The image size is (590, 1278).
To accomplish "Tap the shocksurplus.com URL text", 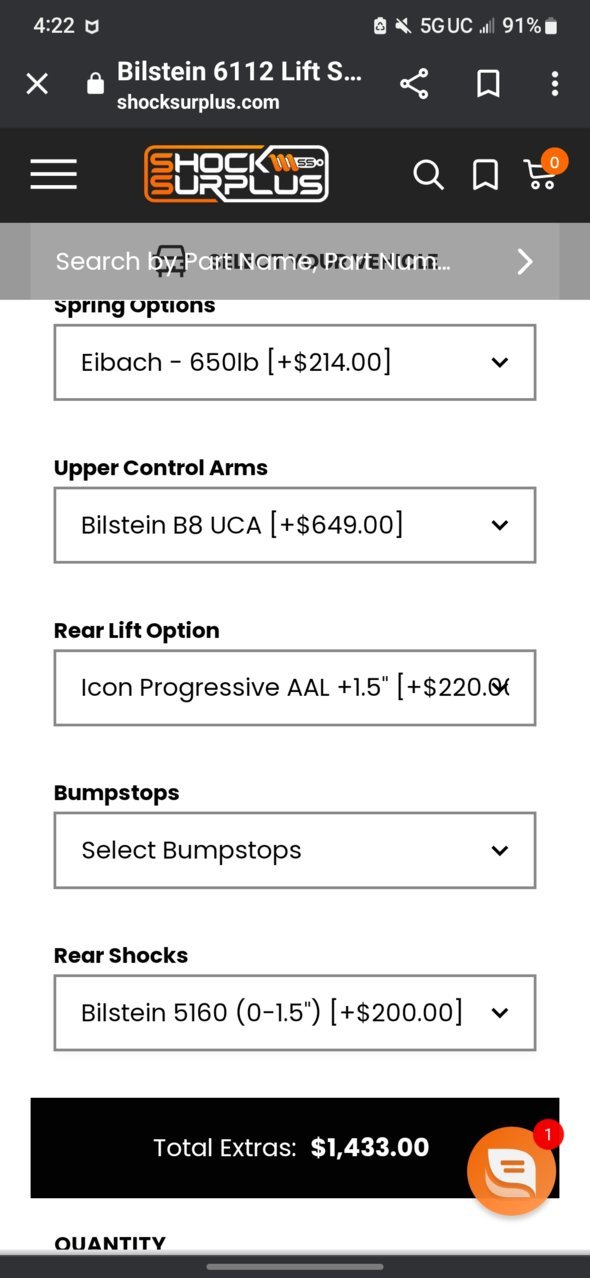I will coord(198,102).
